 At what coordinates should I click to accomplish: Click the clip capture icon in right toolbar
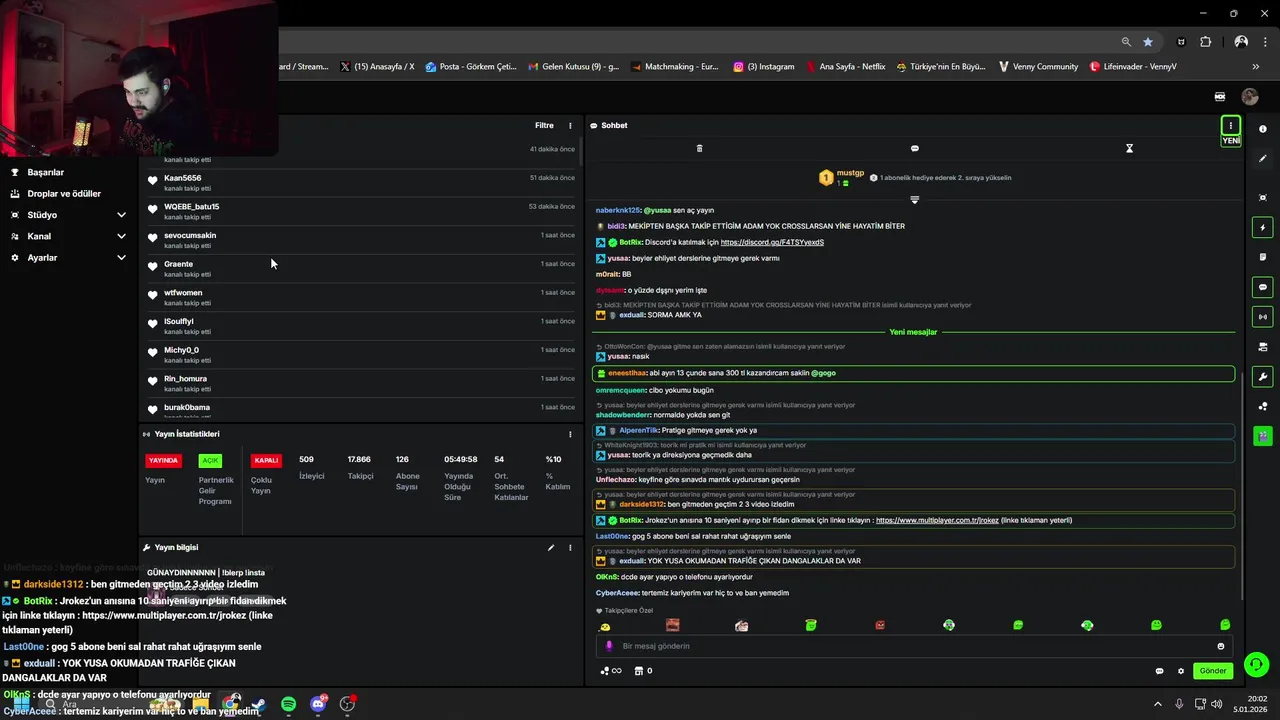point(1263,198)
